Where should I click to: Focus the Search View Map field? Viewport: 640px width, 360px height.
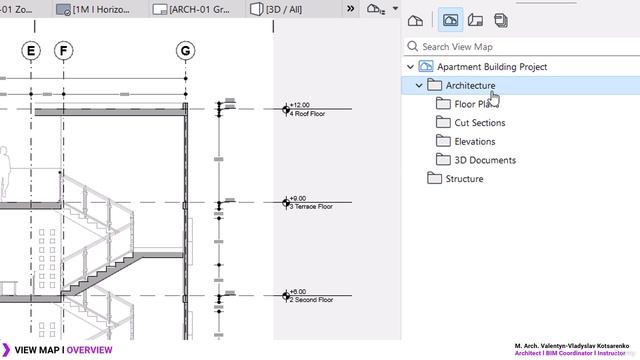522,47
